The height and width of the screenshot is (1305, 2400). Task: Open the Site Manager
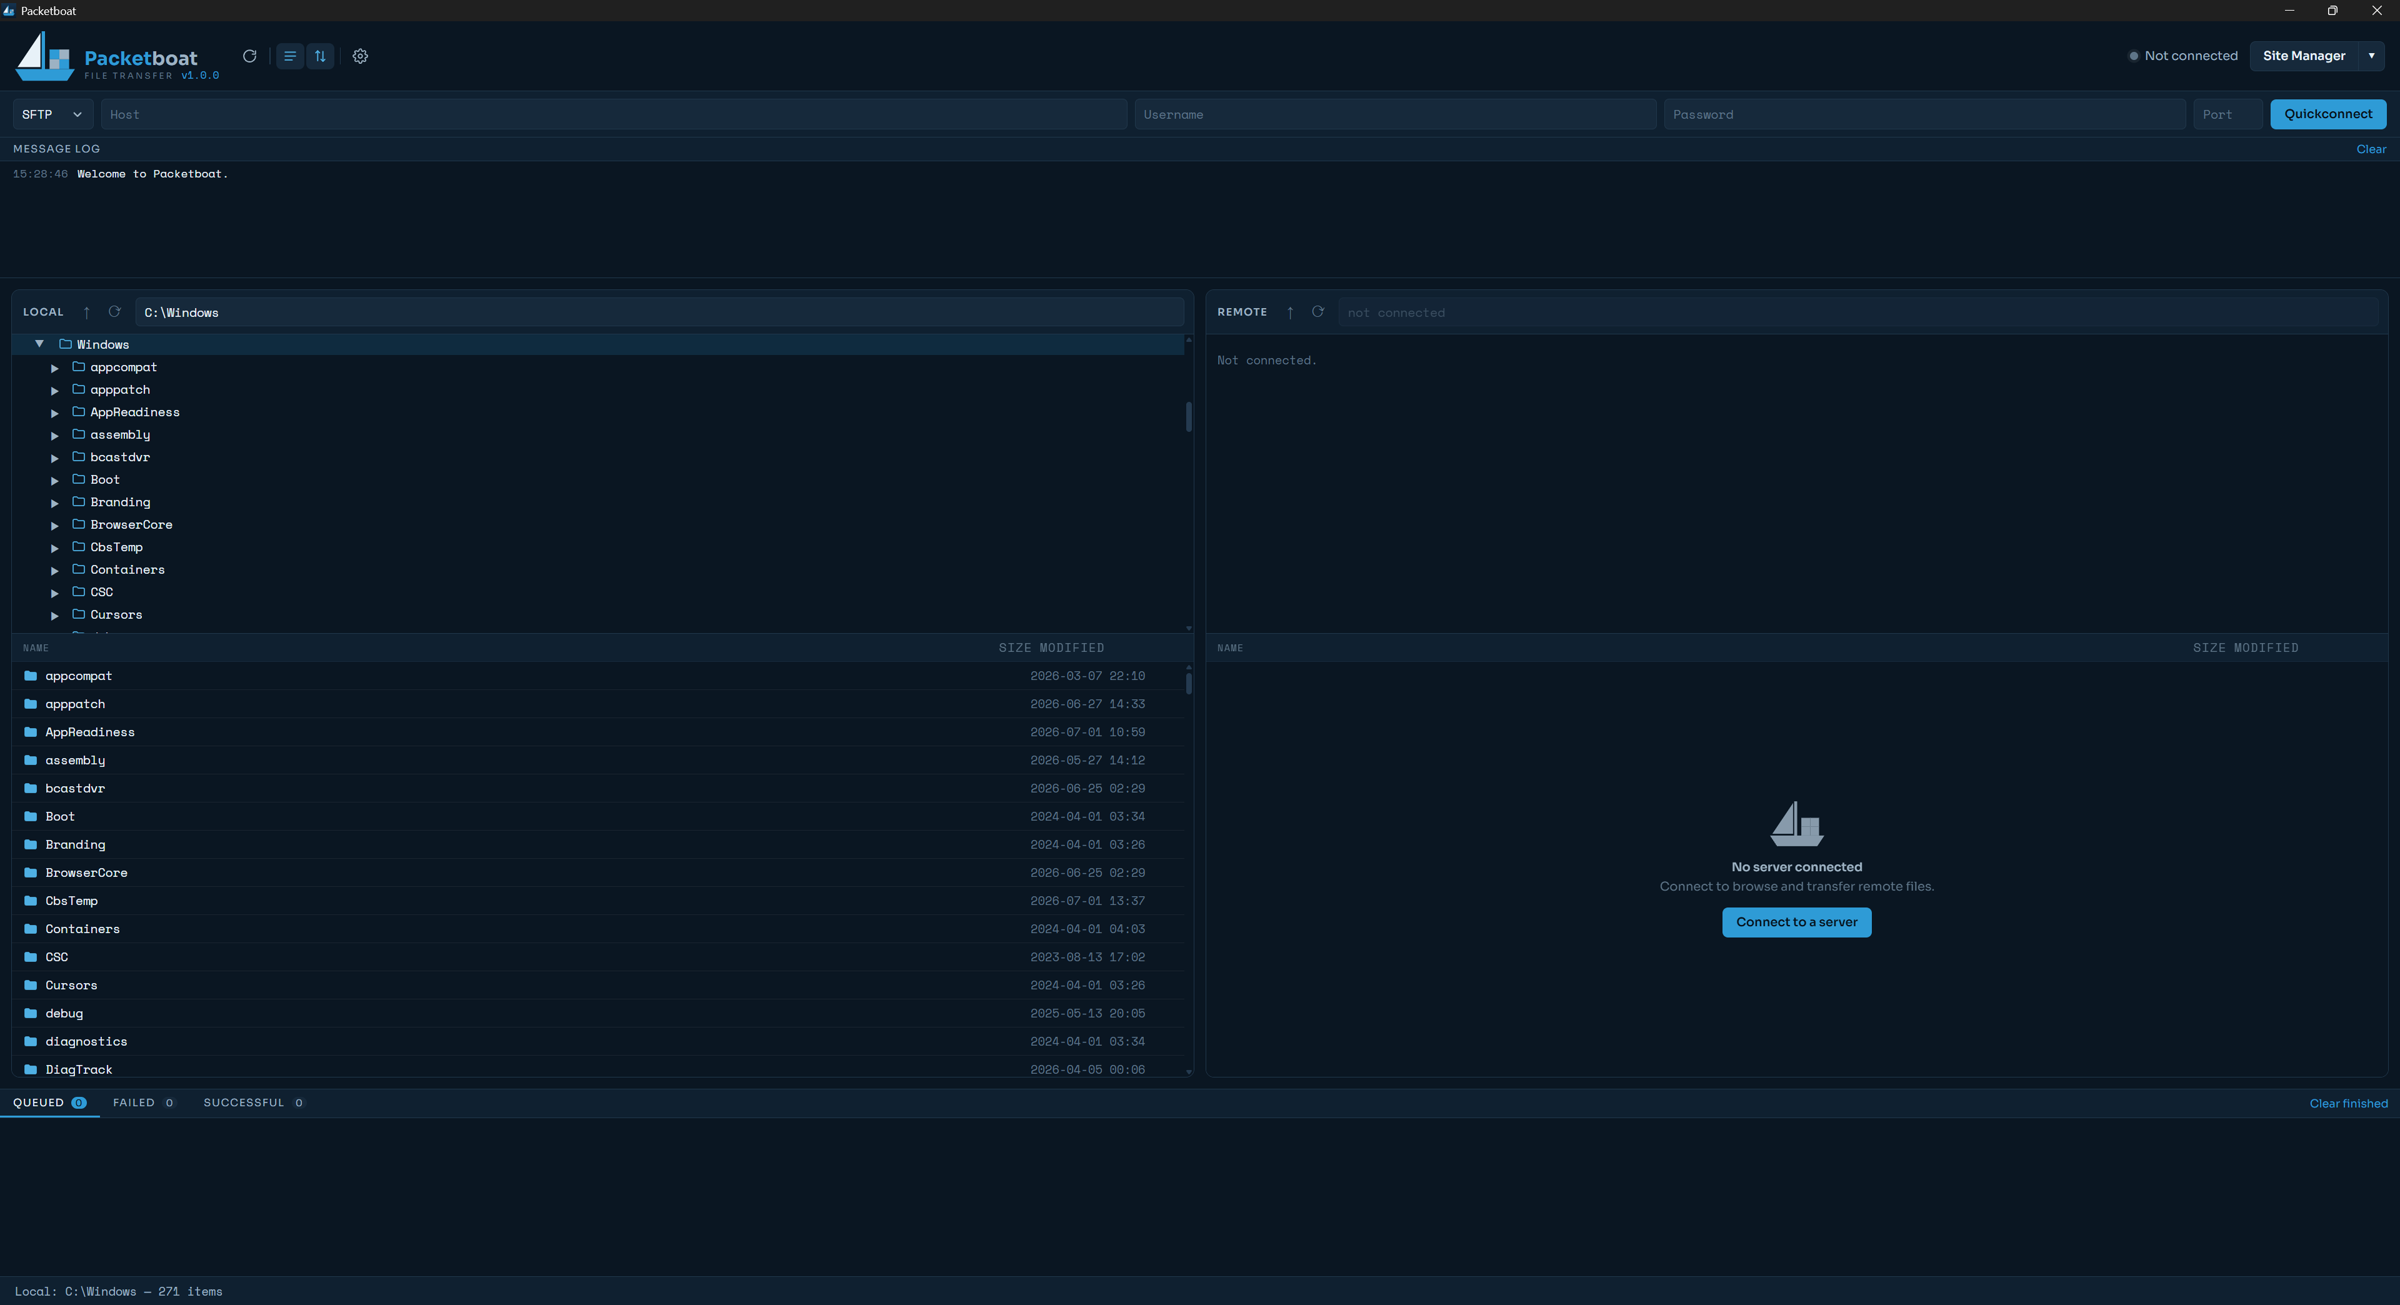pos(2304,56)
